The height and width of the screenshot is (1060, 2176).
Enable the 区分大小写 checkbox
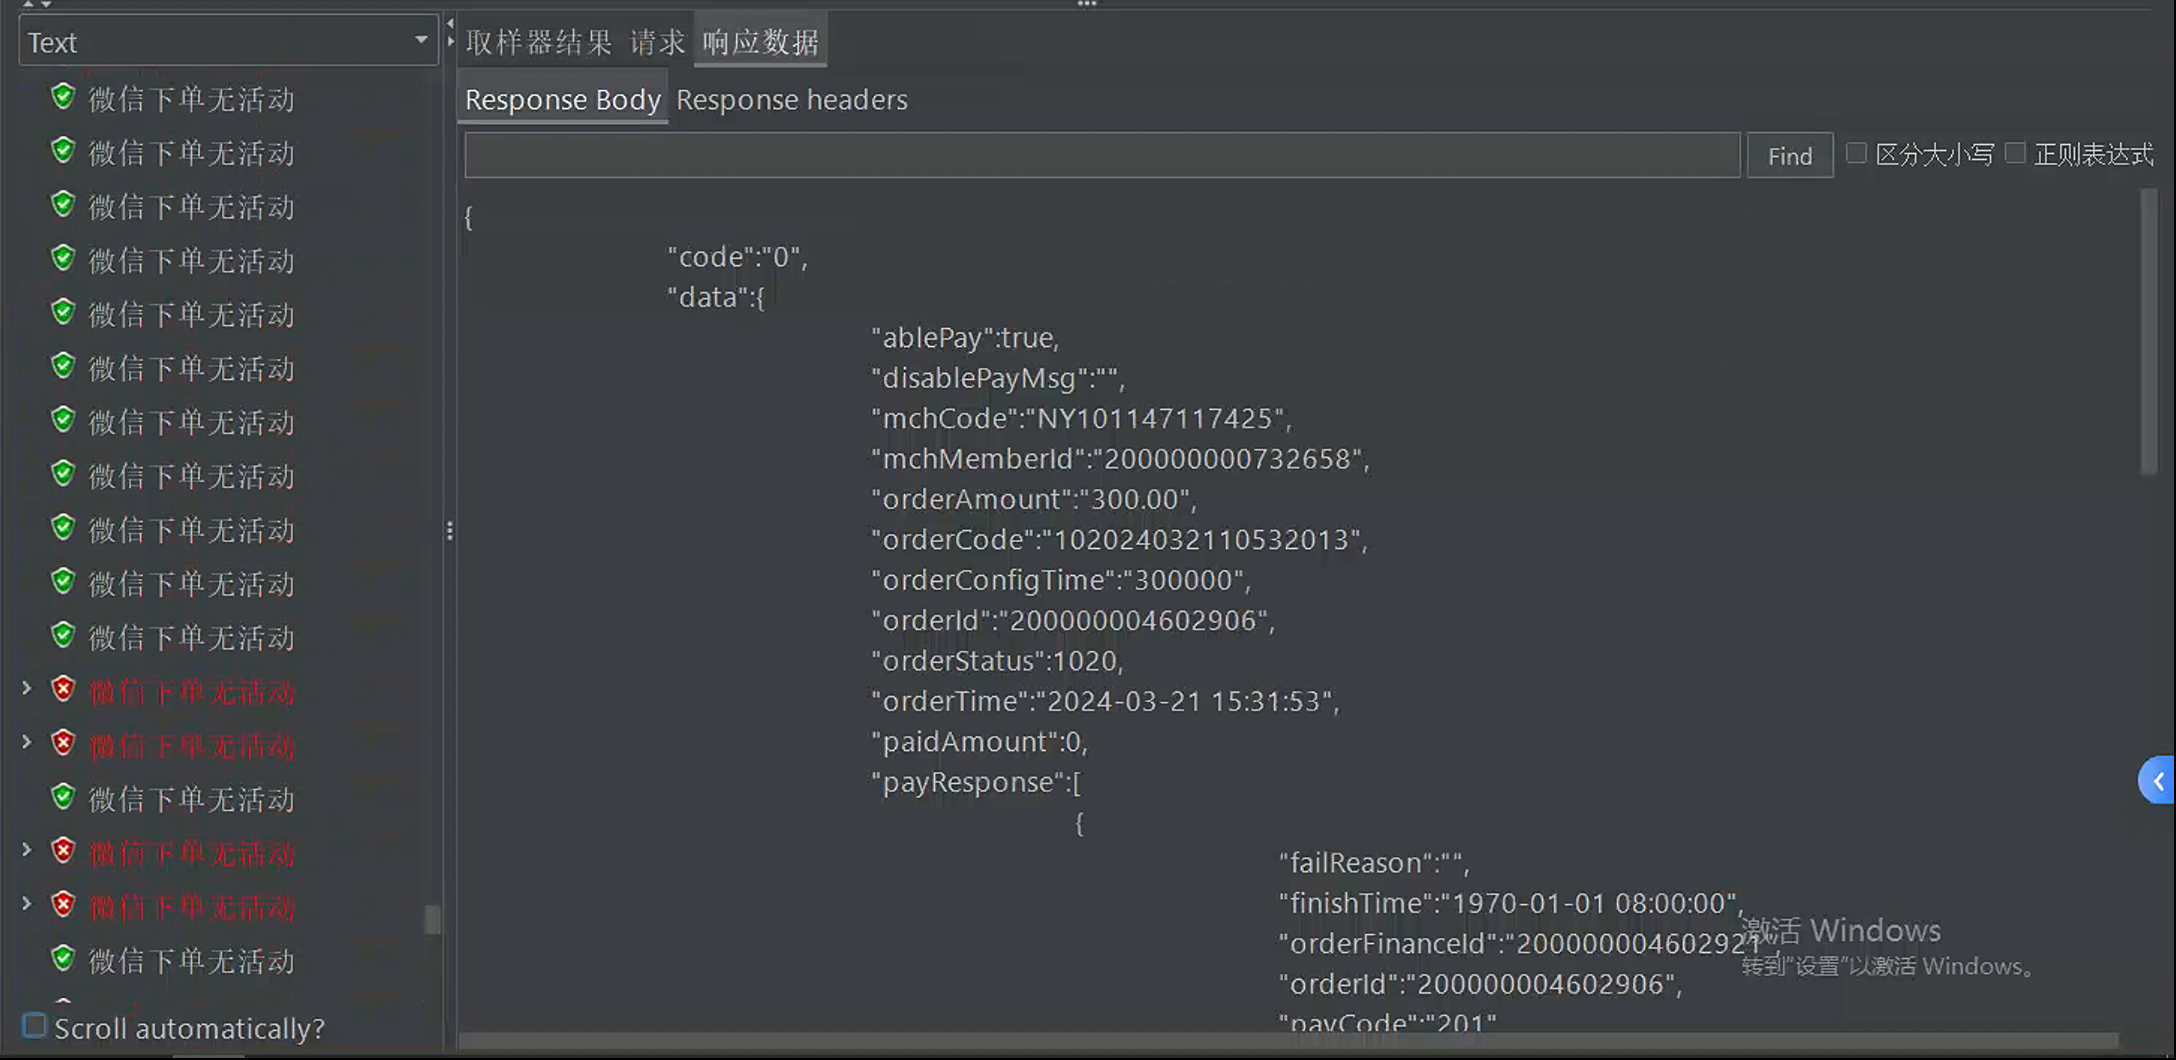[x=1856, y=153]
